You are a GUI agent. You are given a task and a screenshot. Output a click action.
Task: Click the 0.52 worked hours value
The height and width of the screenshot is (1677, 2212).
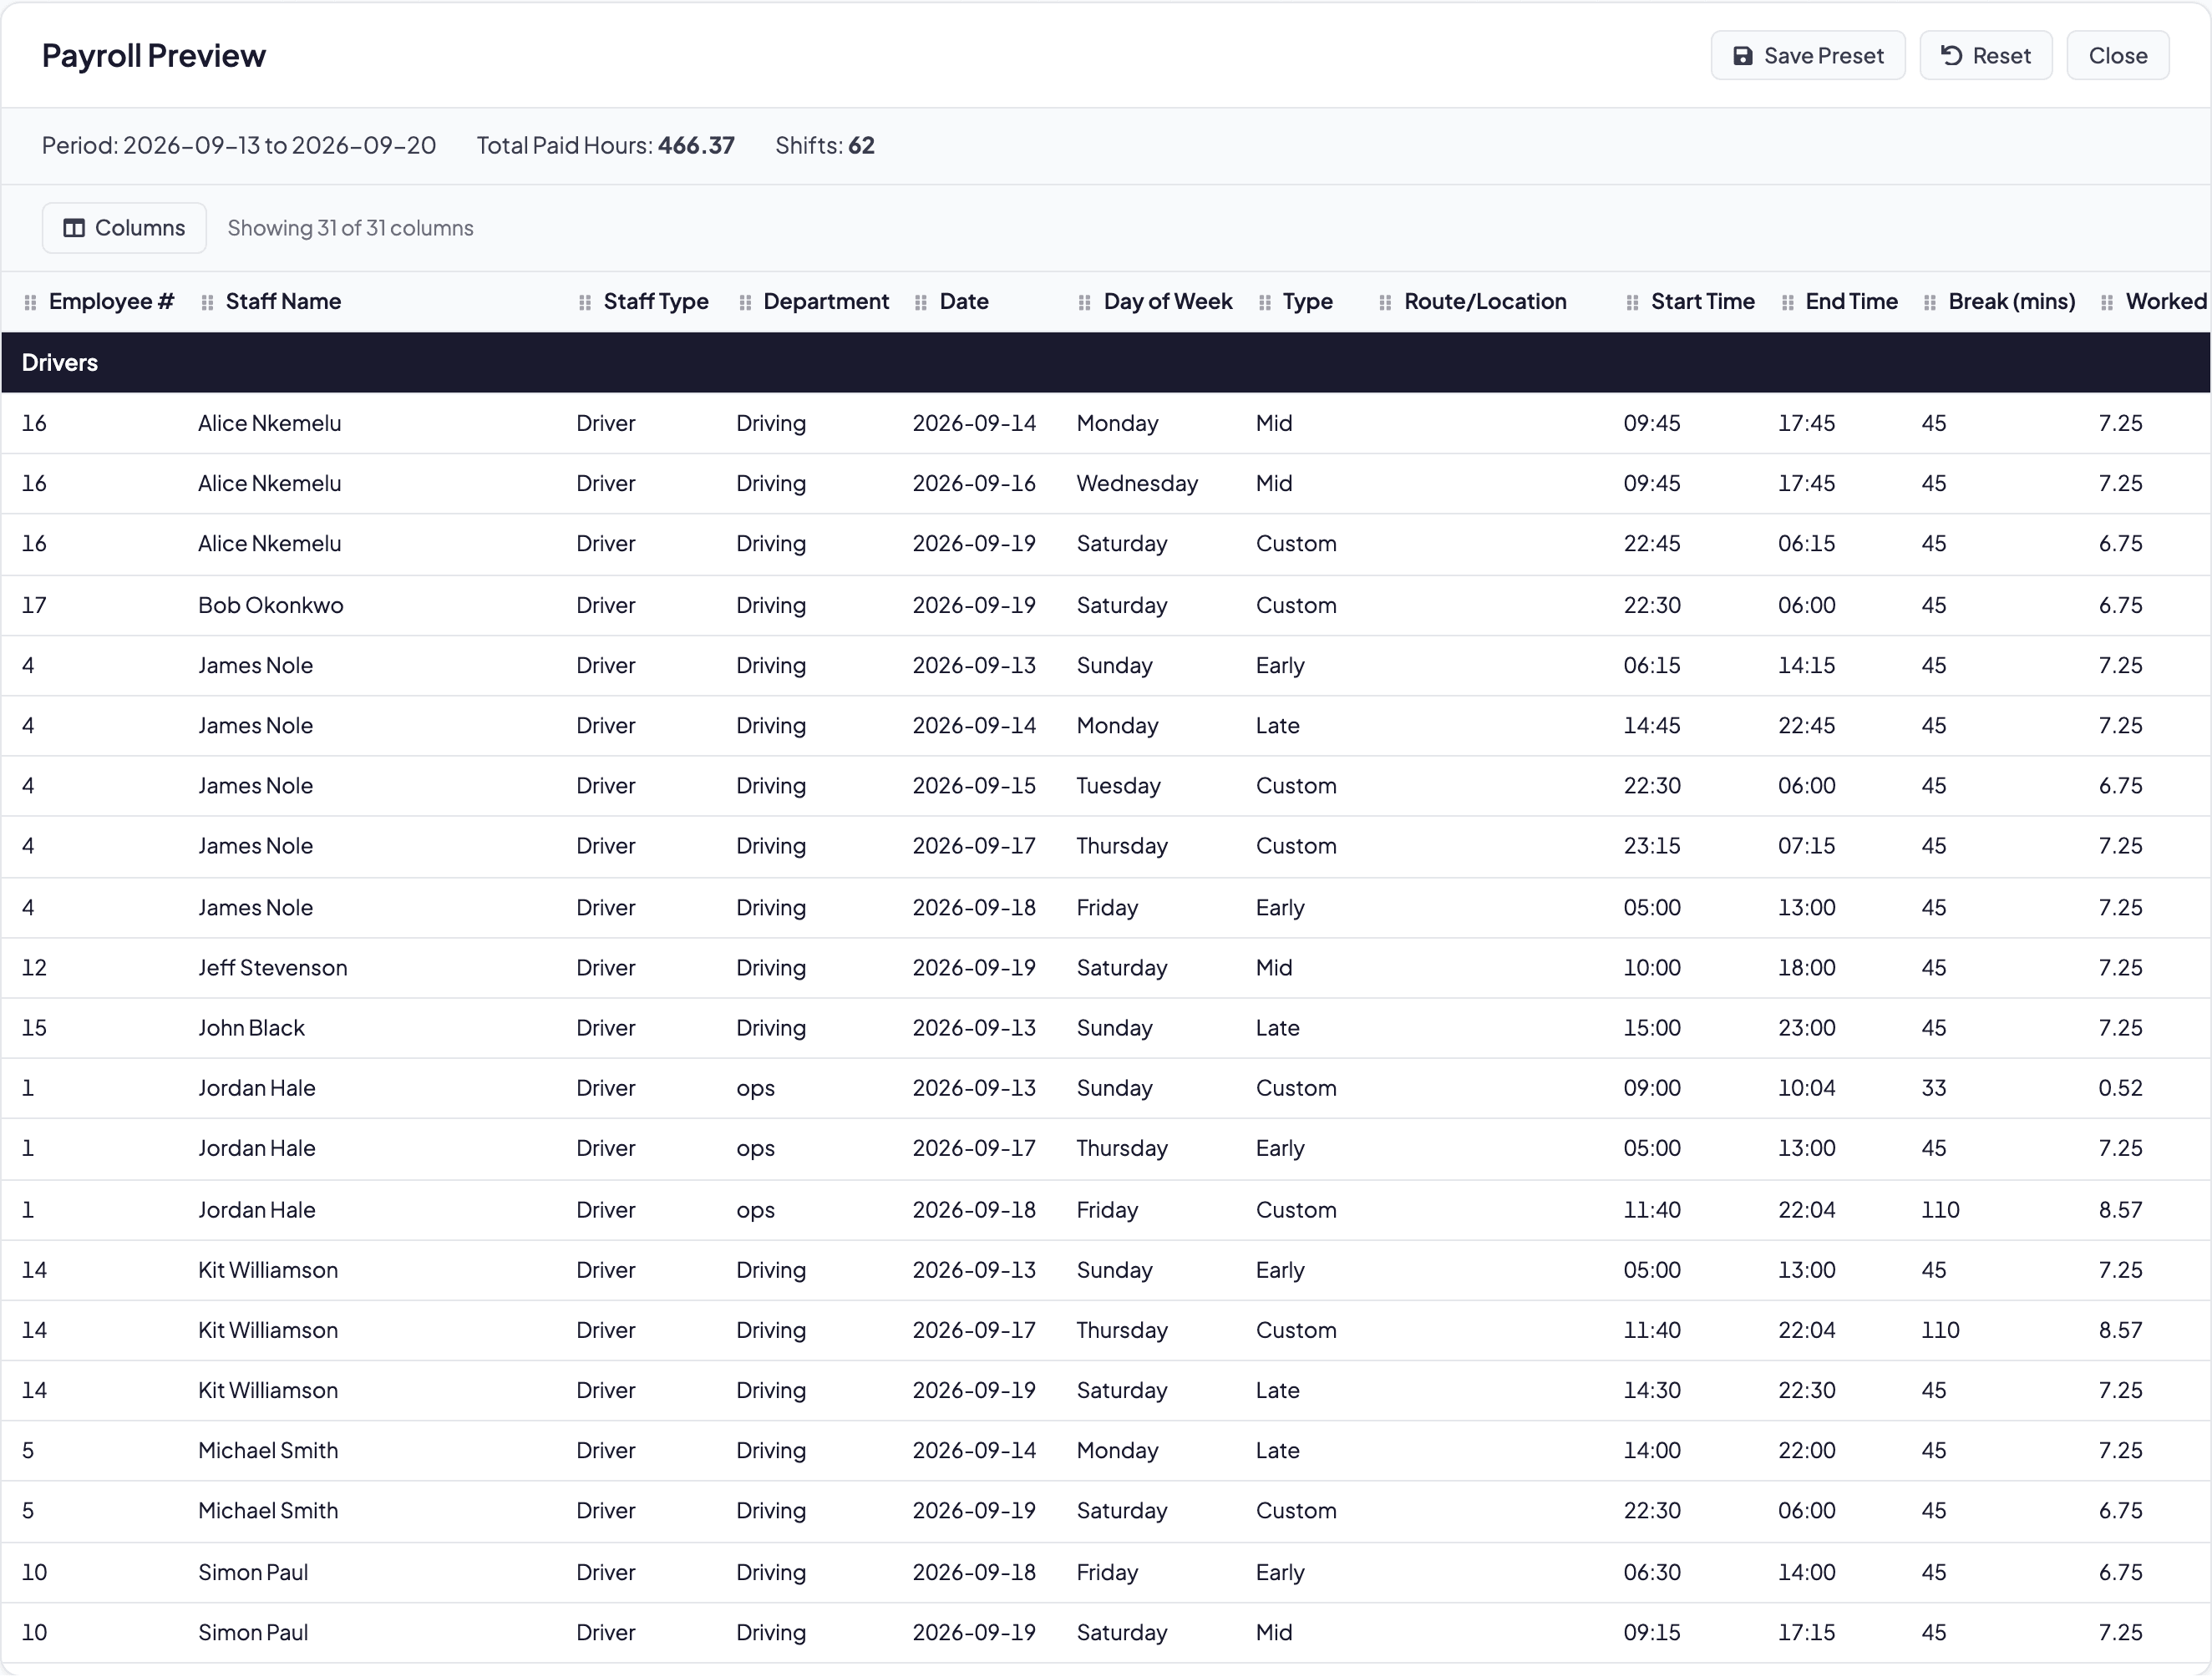2120,1088
